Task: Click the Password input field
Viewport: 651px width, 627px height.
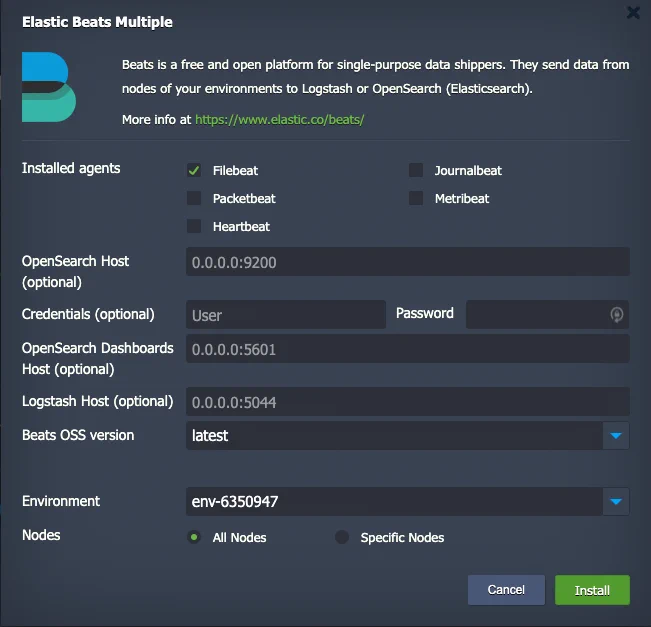Action: (x=547, y=315)
